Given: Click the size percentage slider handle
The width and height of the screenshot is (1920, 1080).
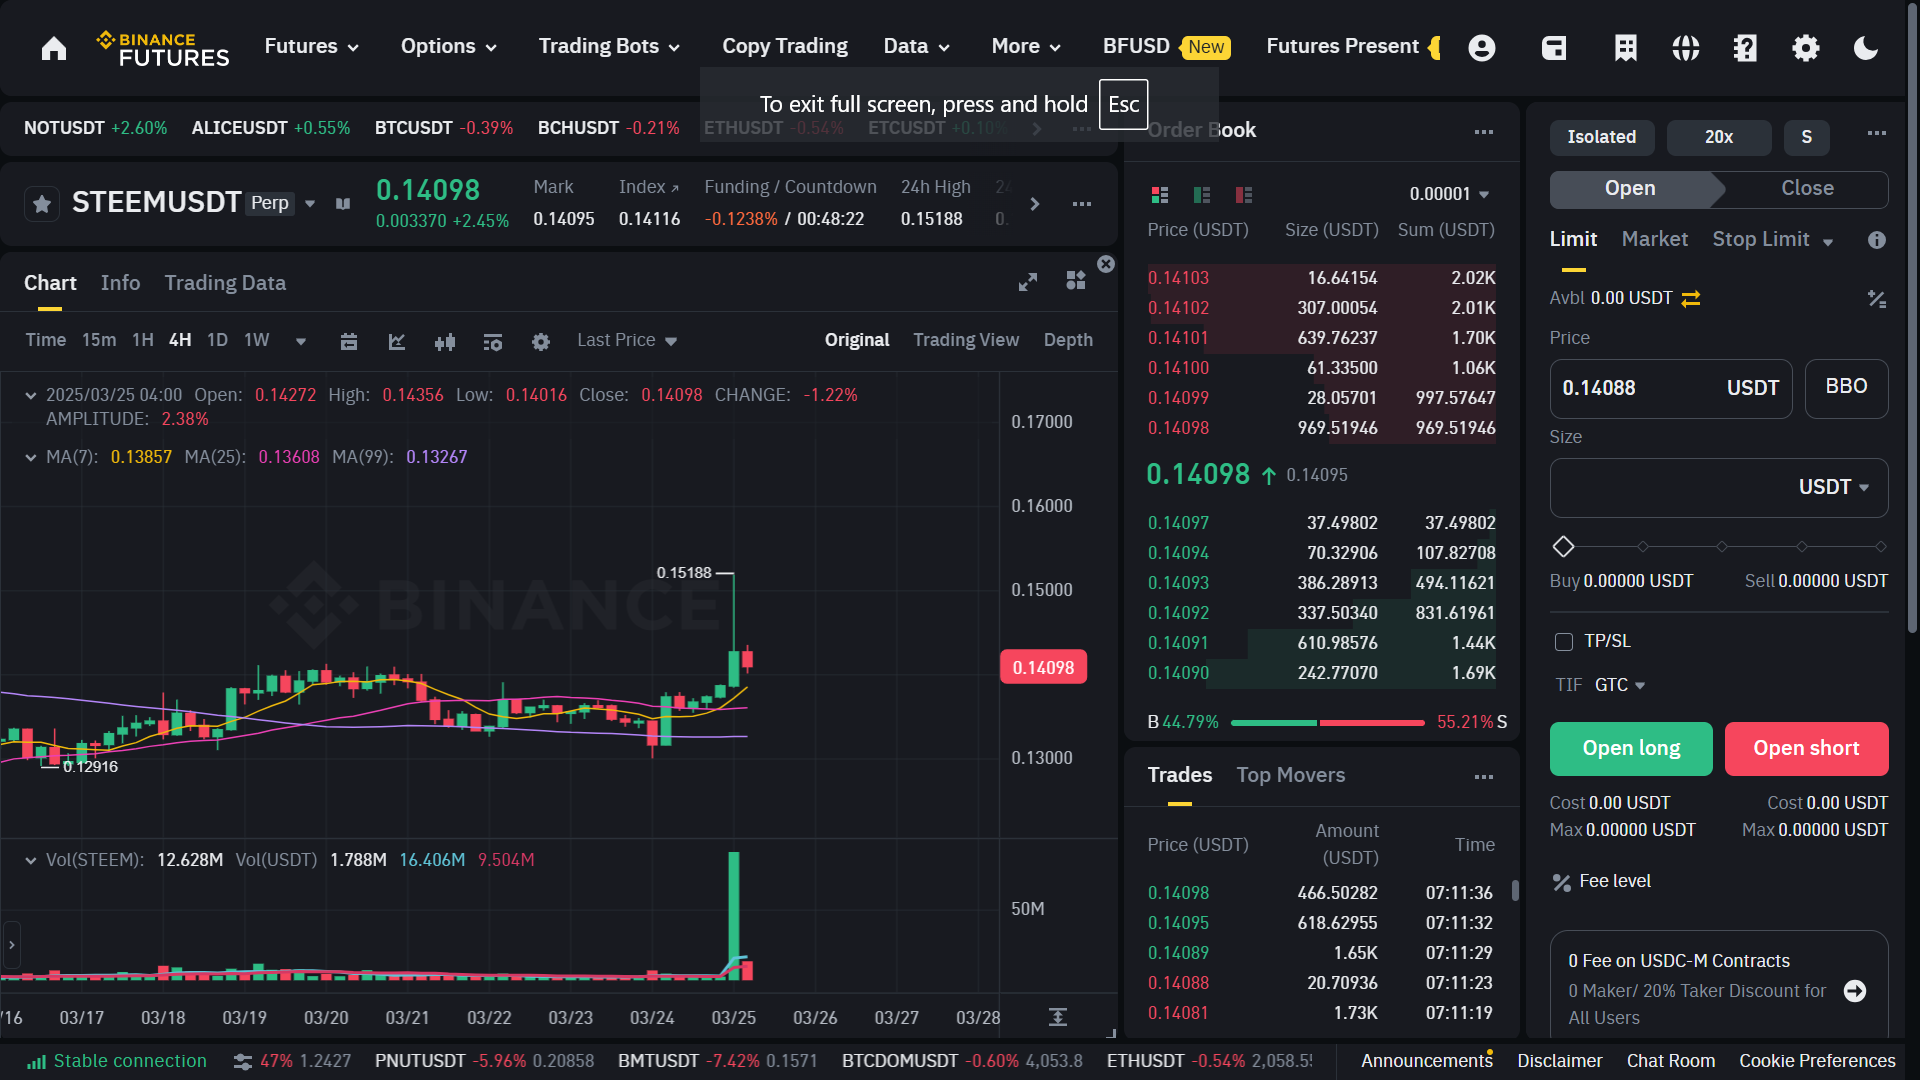Looking at the screenshot, I should click(x=1563, y=547).
